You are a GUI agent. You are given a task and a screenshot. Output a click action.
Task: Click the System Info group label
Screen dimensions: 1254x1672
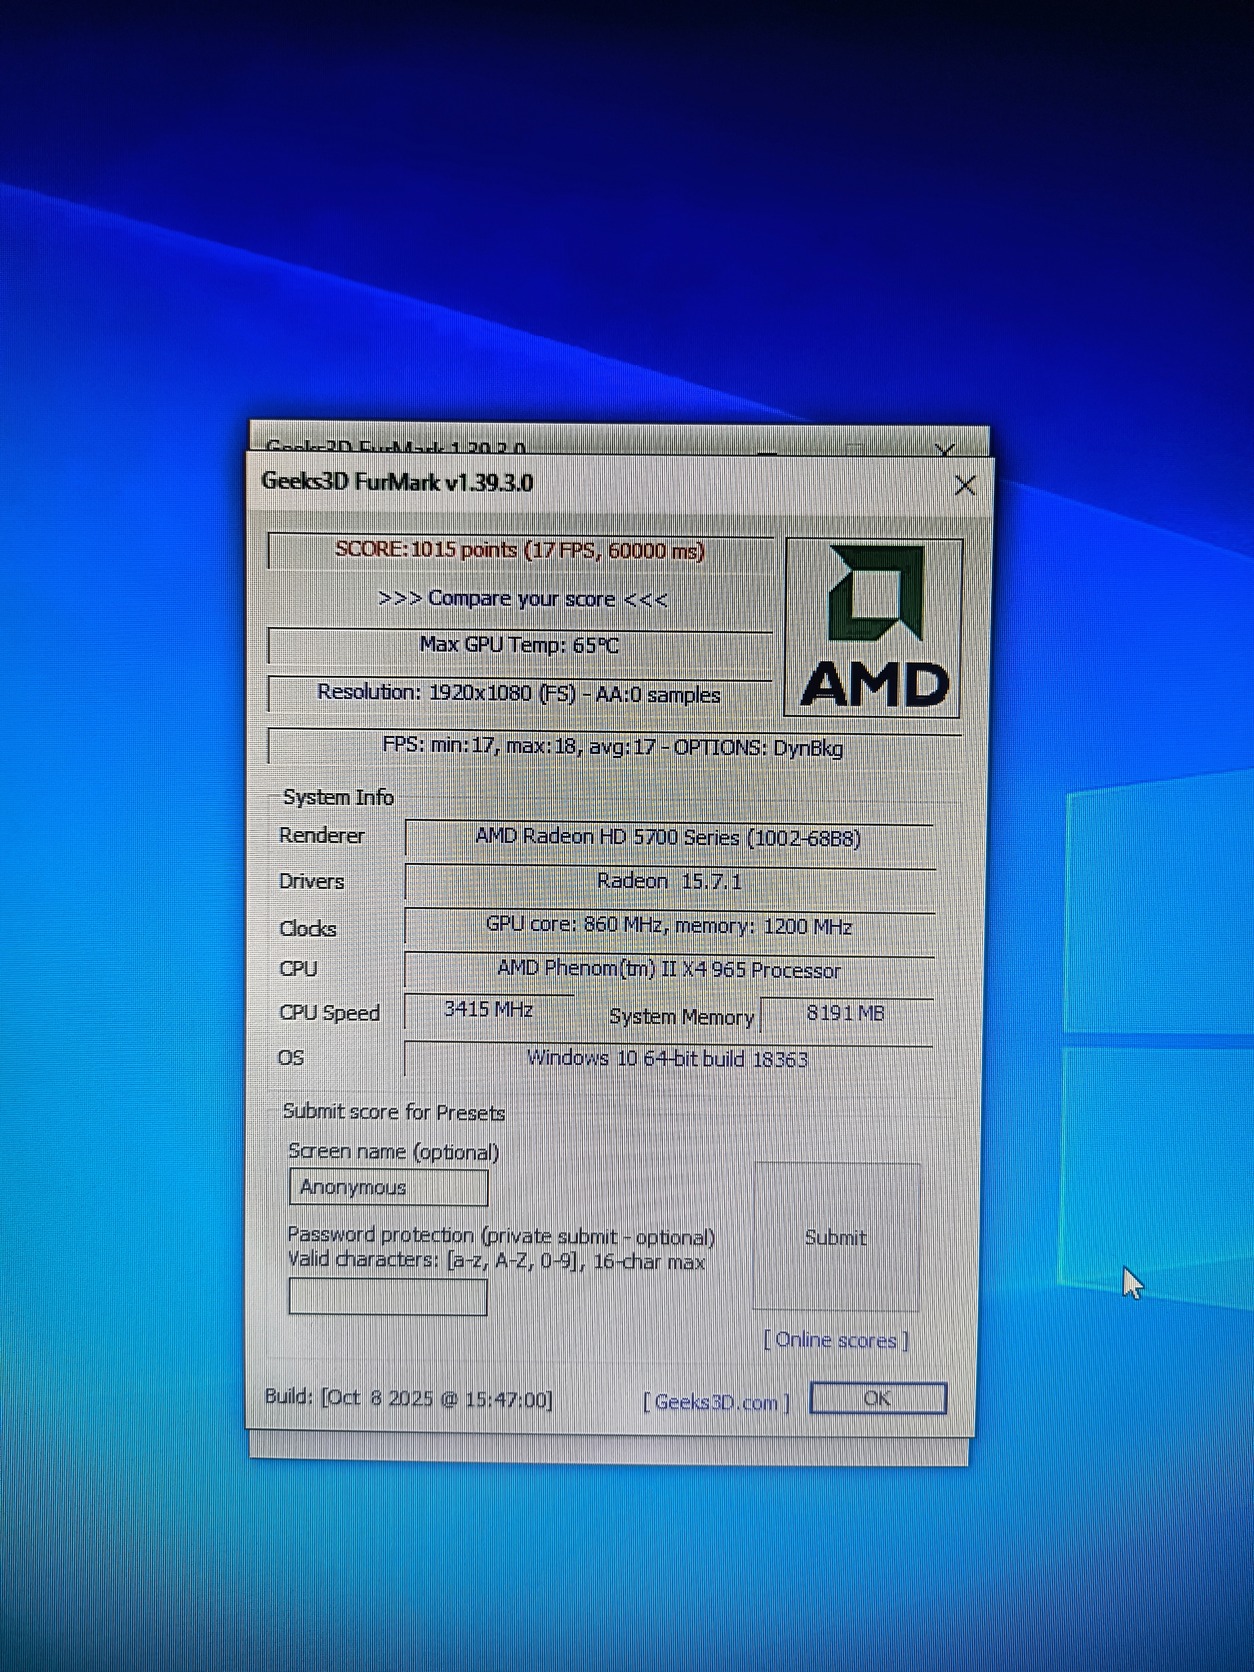[338, 797]
